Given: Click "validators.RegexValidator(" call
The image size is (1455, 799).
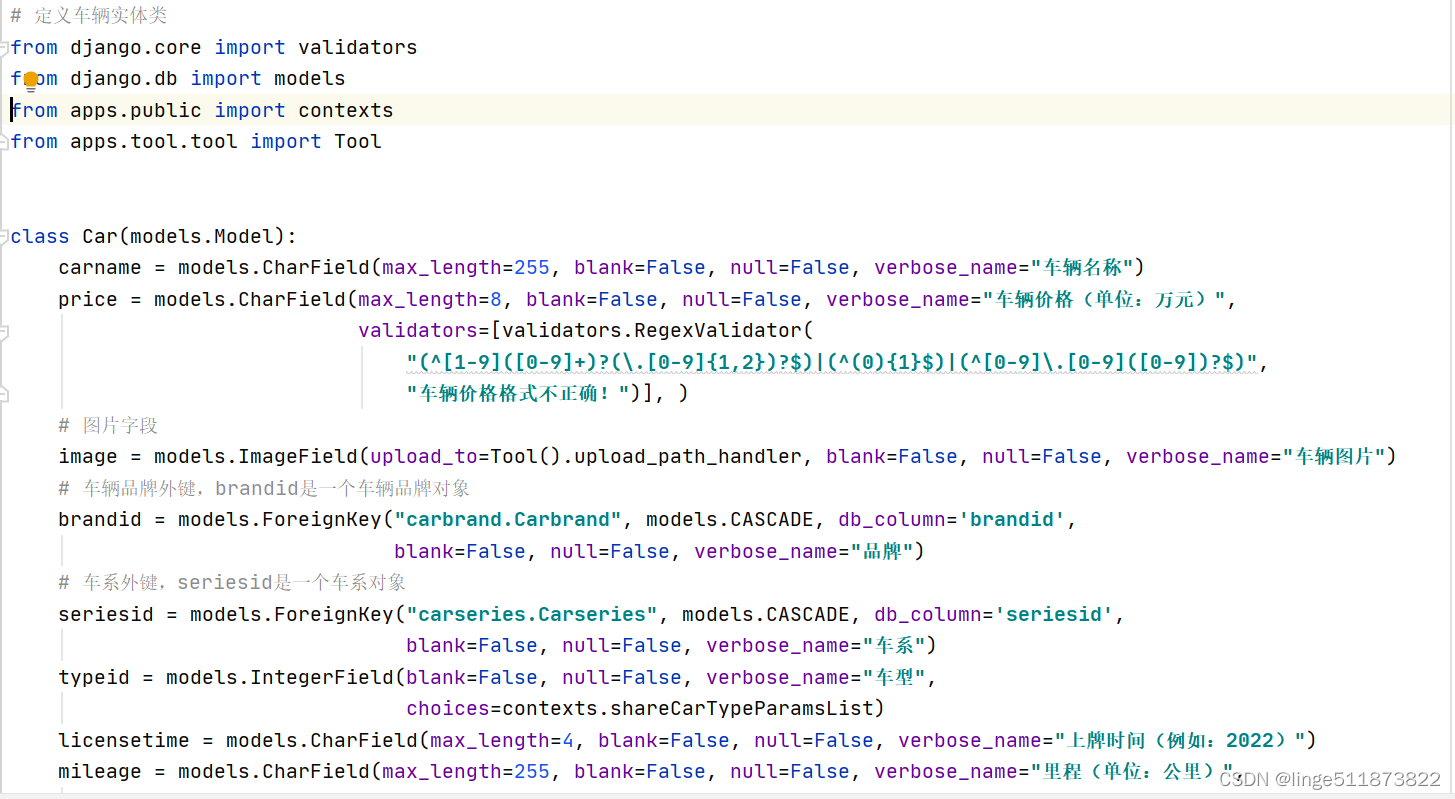Looking at the screenshot, I should pyautogui.click(x=660, y=330).
